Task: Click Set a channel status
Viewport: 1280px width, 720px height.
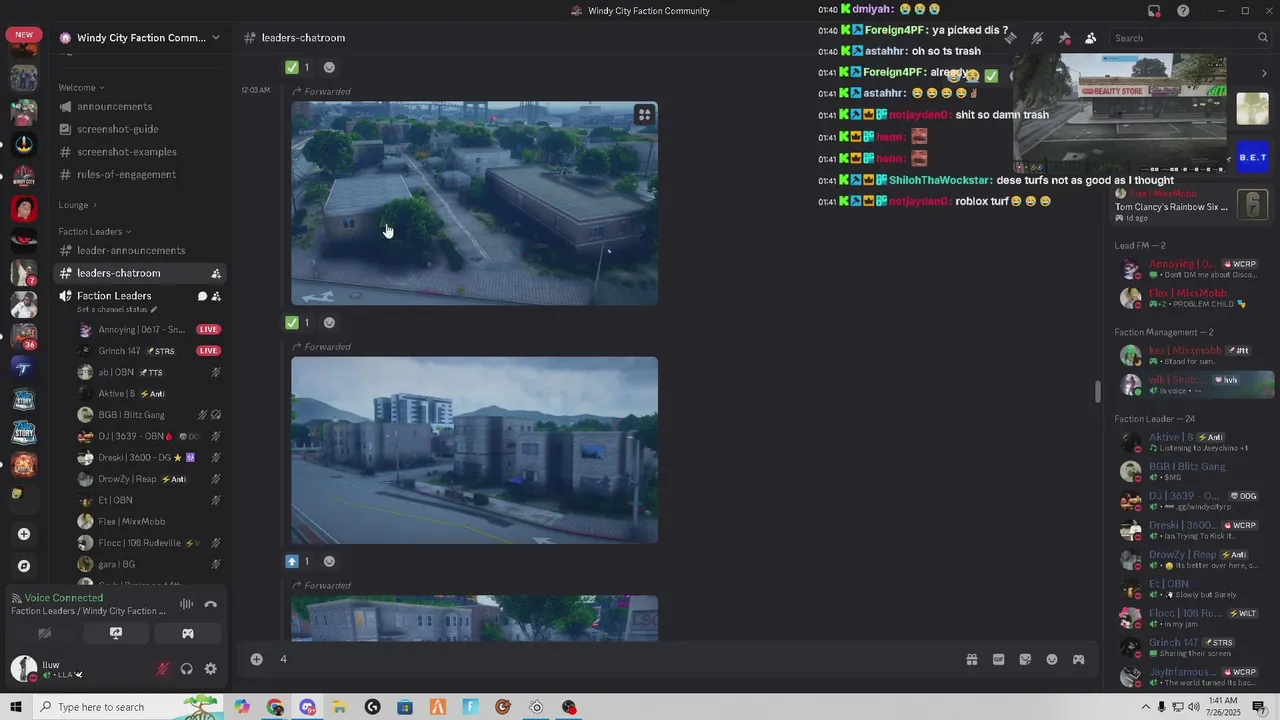Action: click(x=117, y=309)
